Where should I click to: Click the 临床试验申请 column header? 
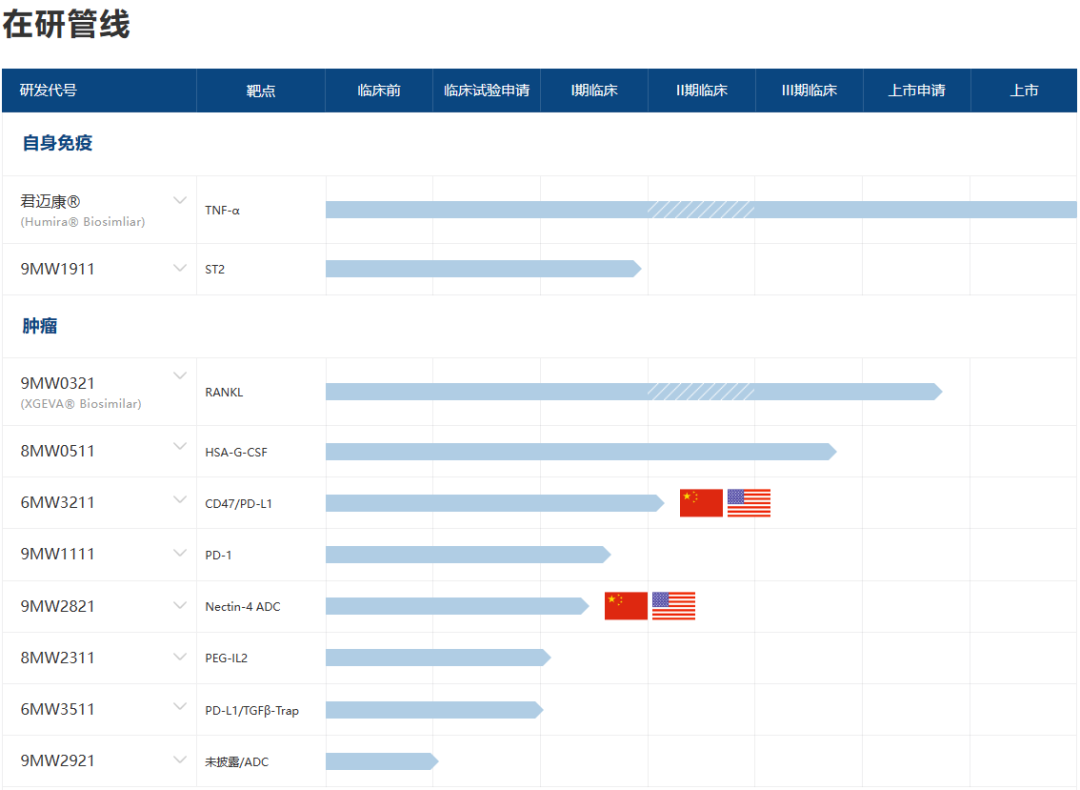point(487,90)
